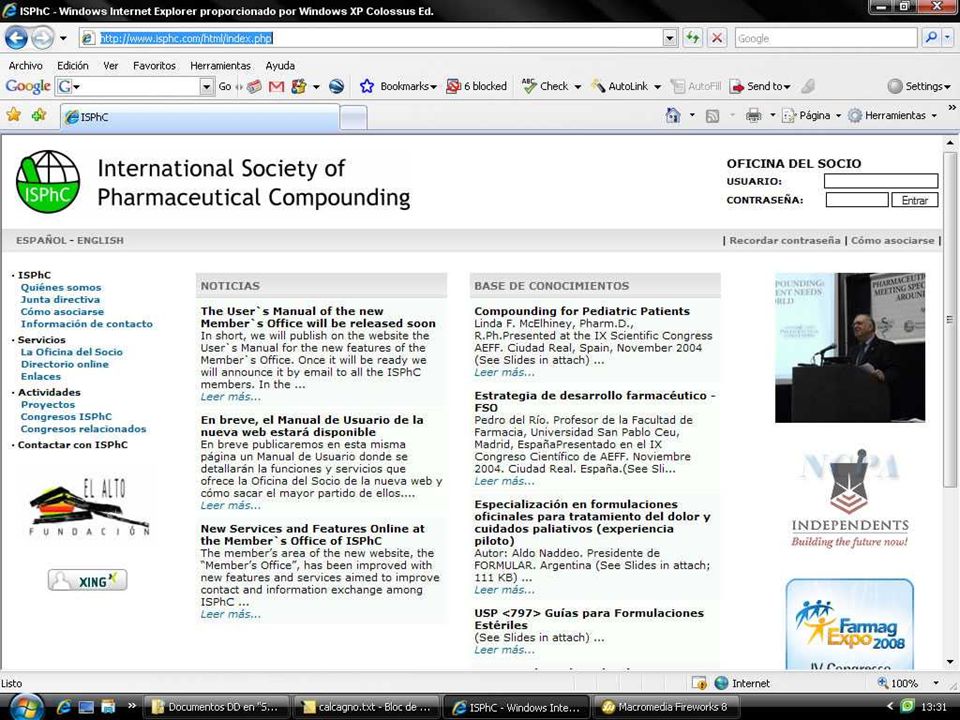Viewport: 960px width, 720px height.
Task: Open the Ayuda menu
Action: 280,66
